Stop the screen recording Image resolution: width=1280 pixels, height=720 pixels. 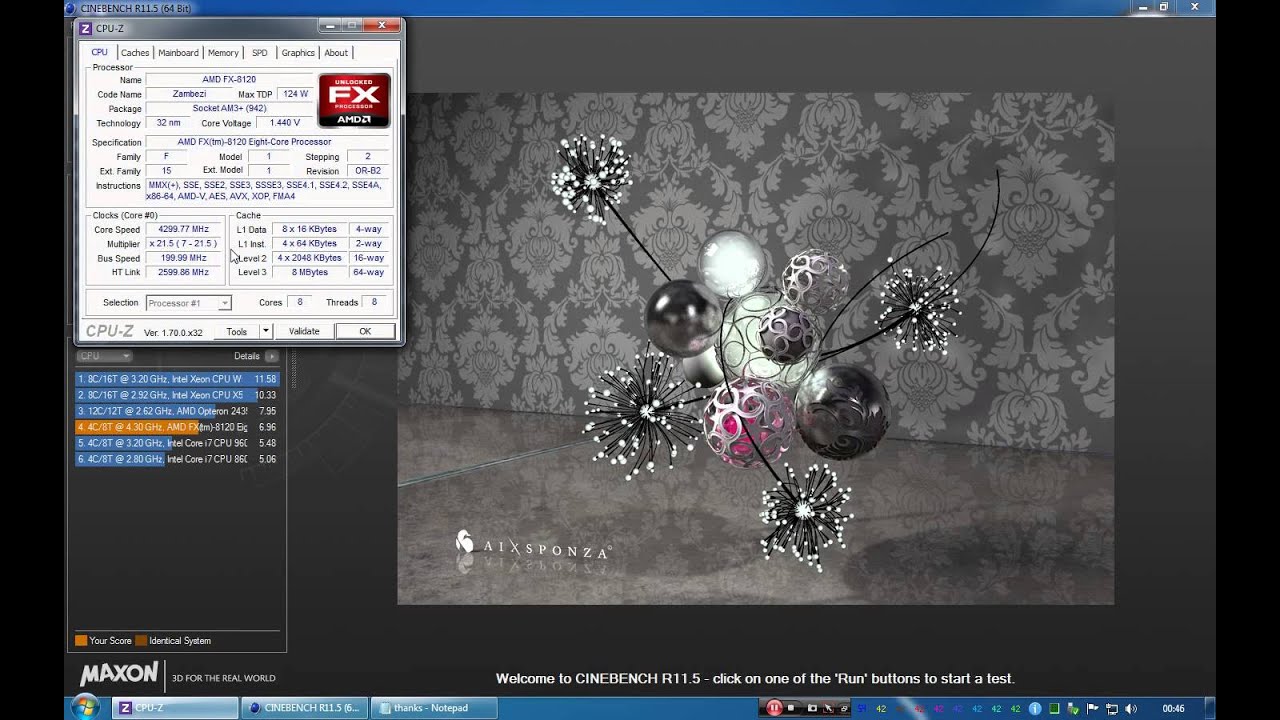791,708
